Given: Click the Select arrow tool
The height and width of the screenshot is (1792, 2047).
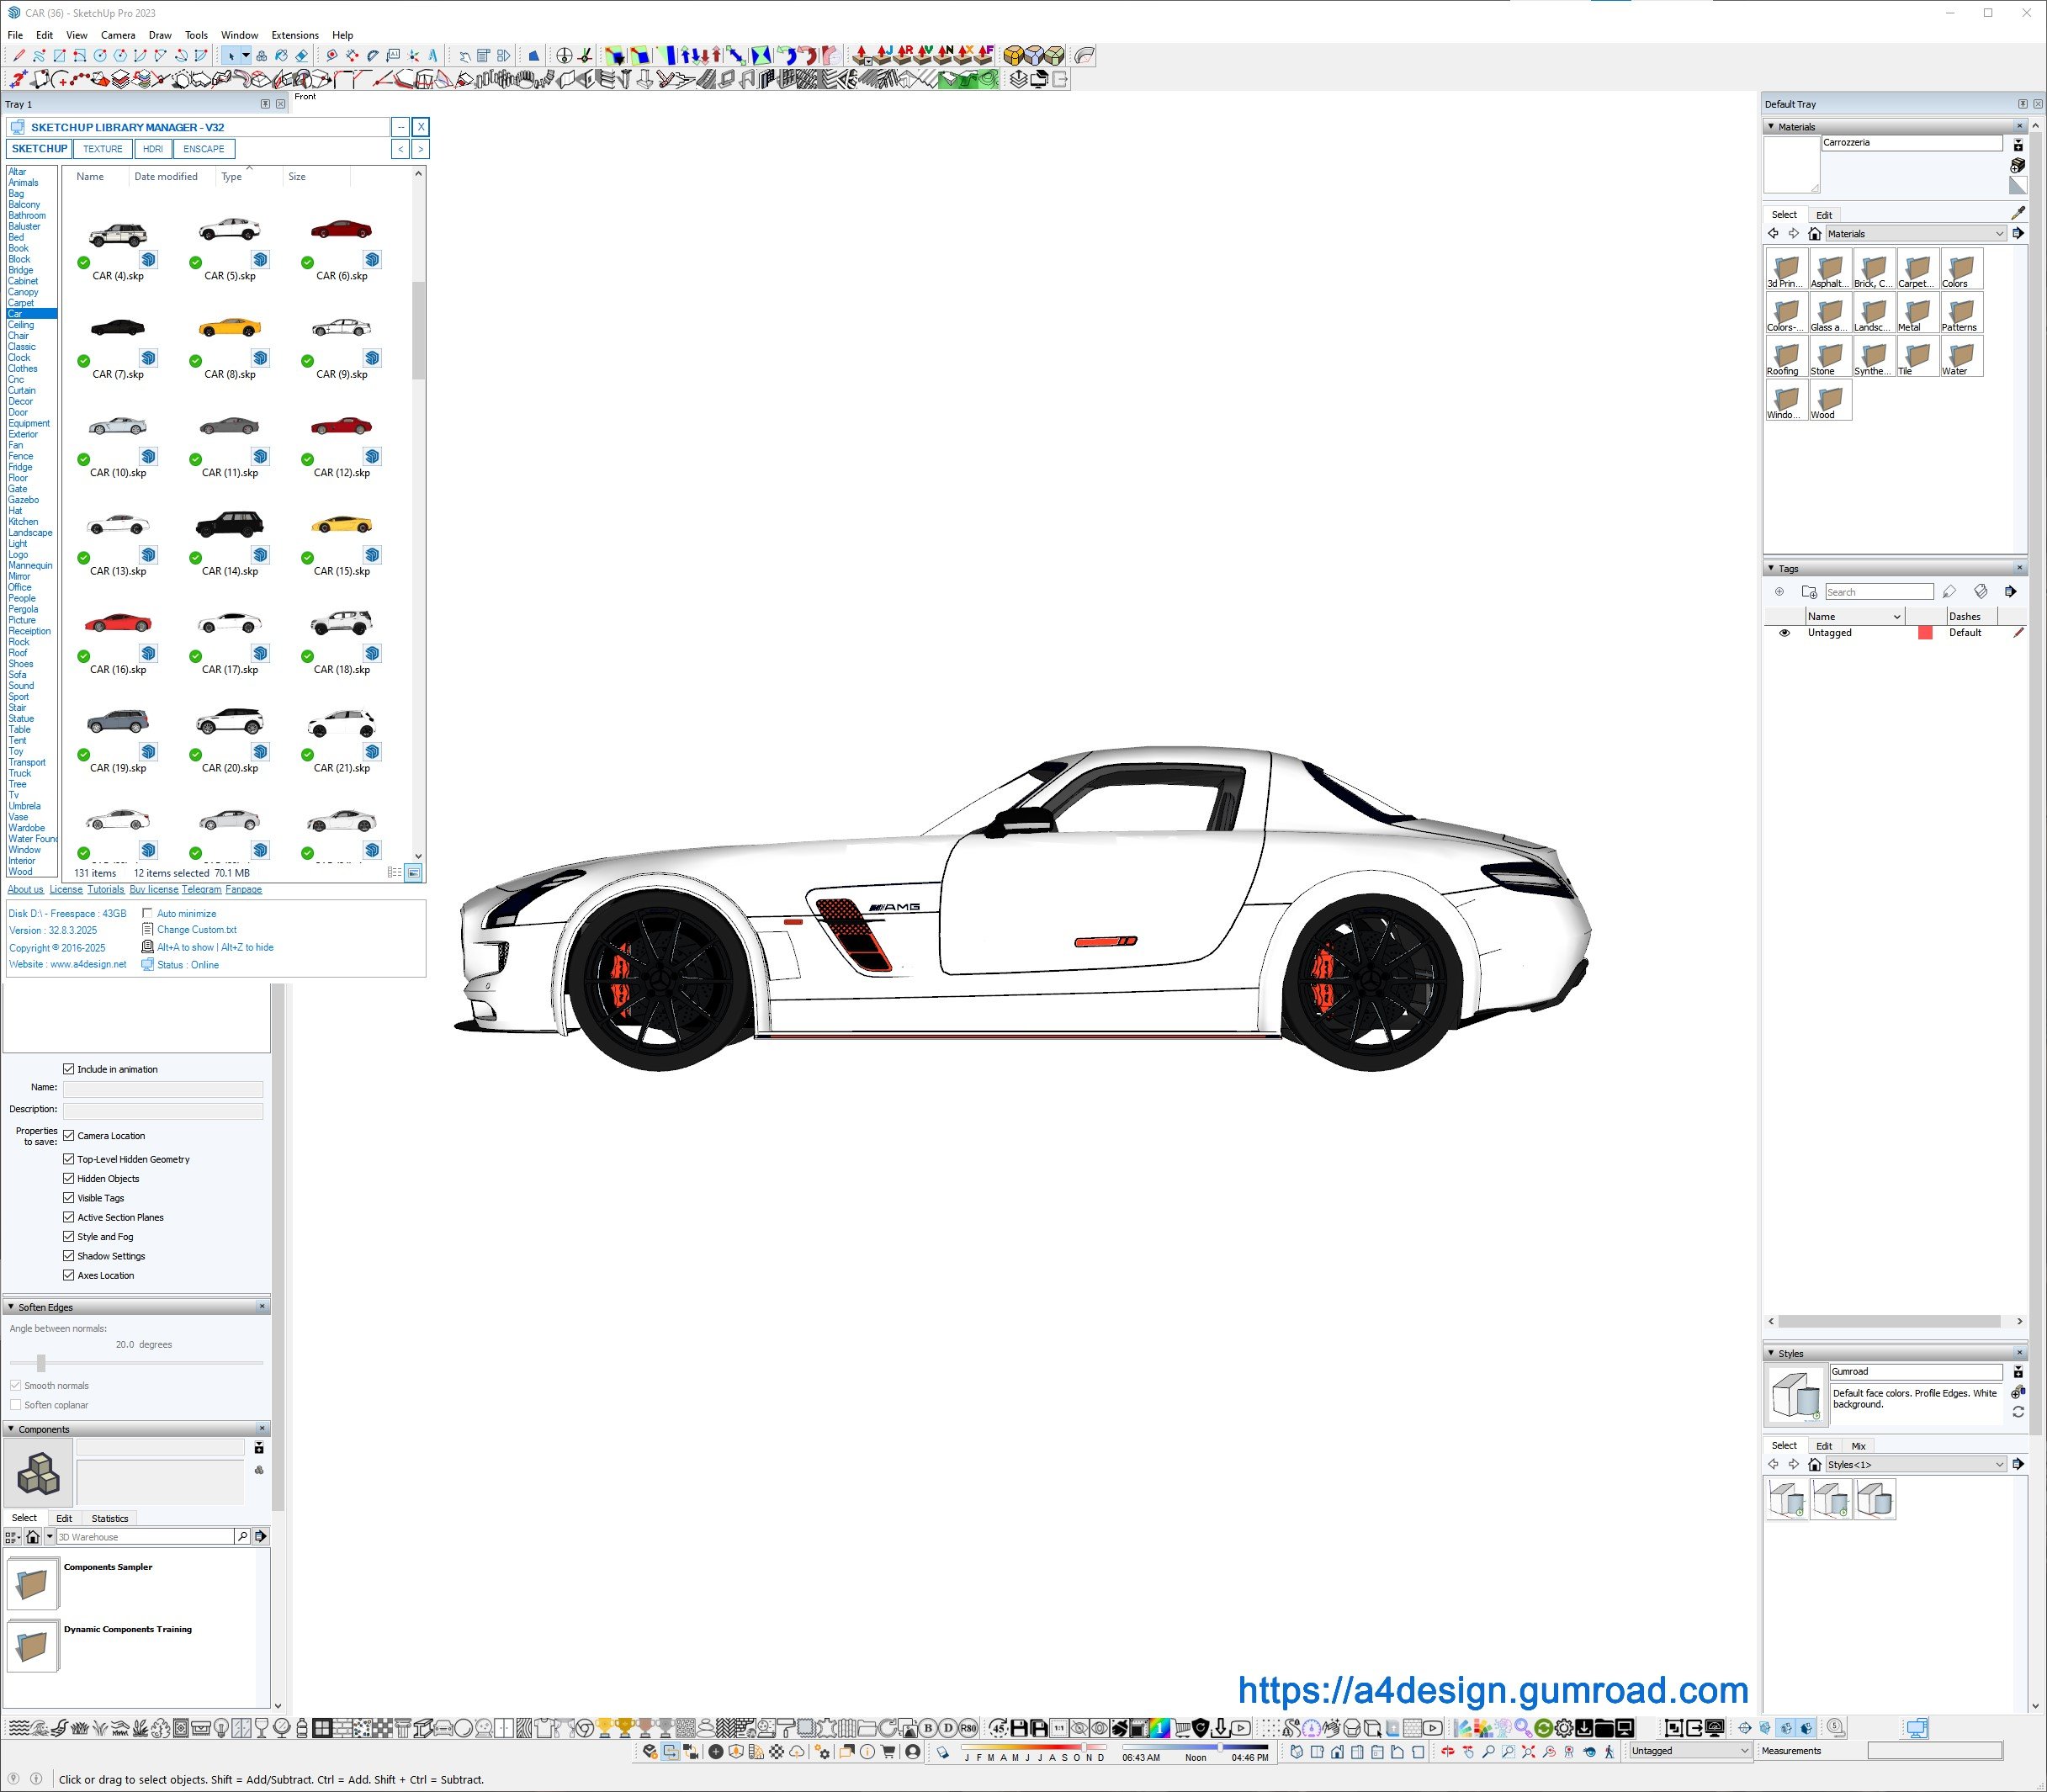Looking at the screenshot, I should [x=231, y=56].
